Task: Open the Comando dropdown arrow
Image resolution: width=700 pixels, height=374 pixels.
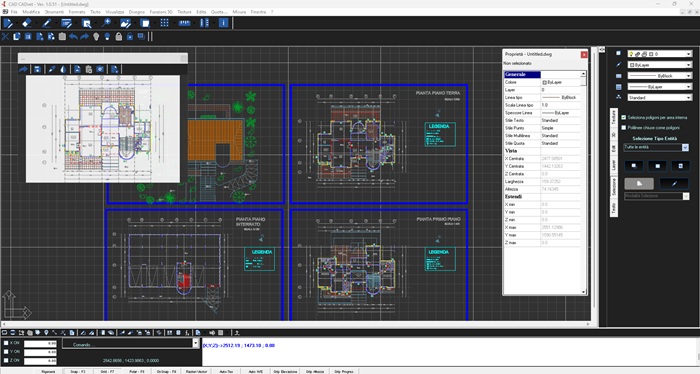Action: 195,343
